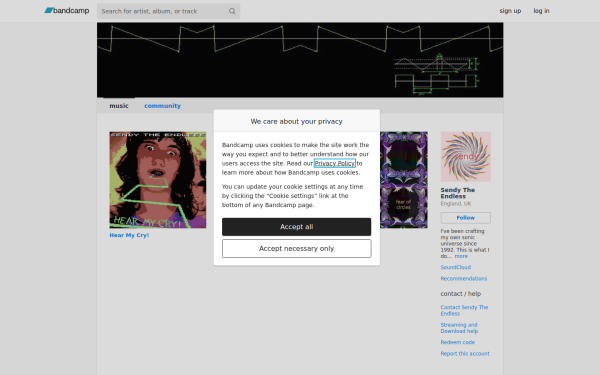Click the England, UK location text
Viewport: 600px width, 375px height.
click(456, 204)
